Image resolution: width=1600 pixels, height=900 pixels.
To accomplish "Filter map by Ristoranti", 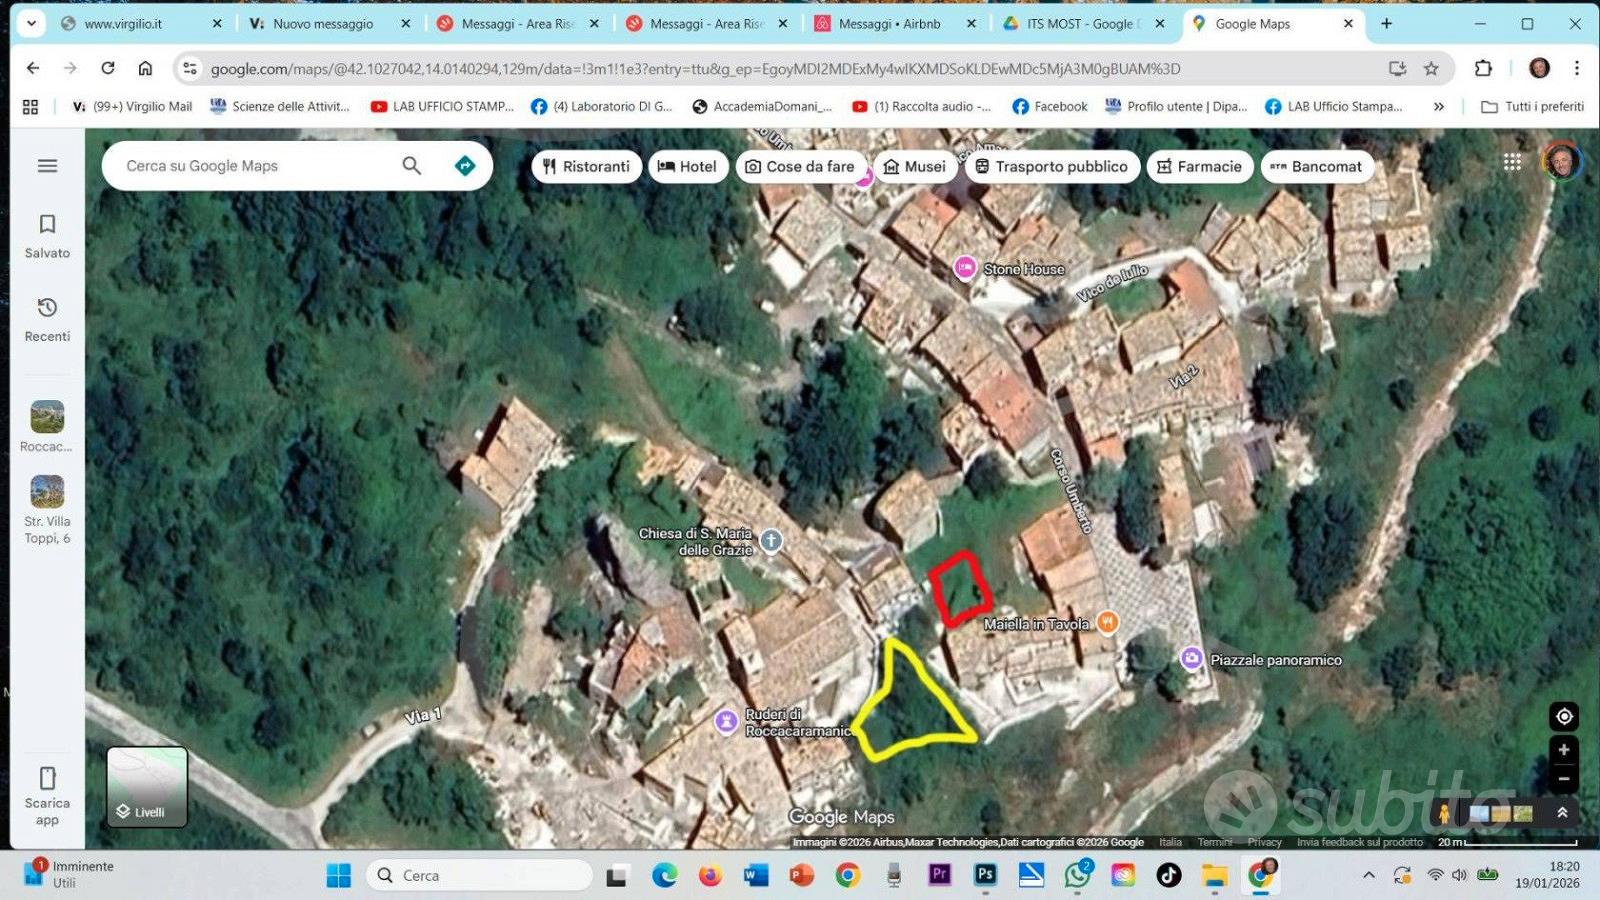I will (x=586, y=167).
